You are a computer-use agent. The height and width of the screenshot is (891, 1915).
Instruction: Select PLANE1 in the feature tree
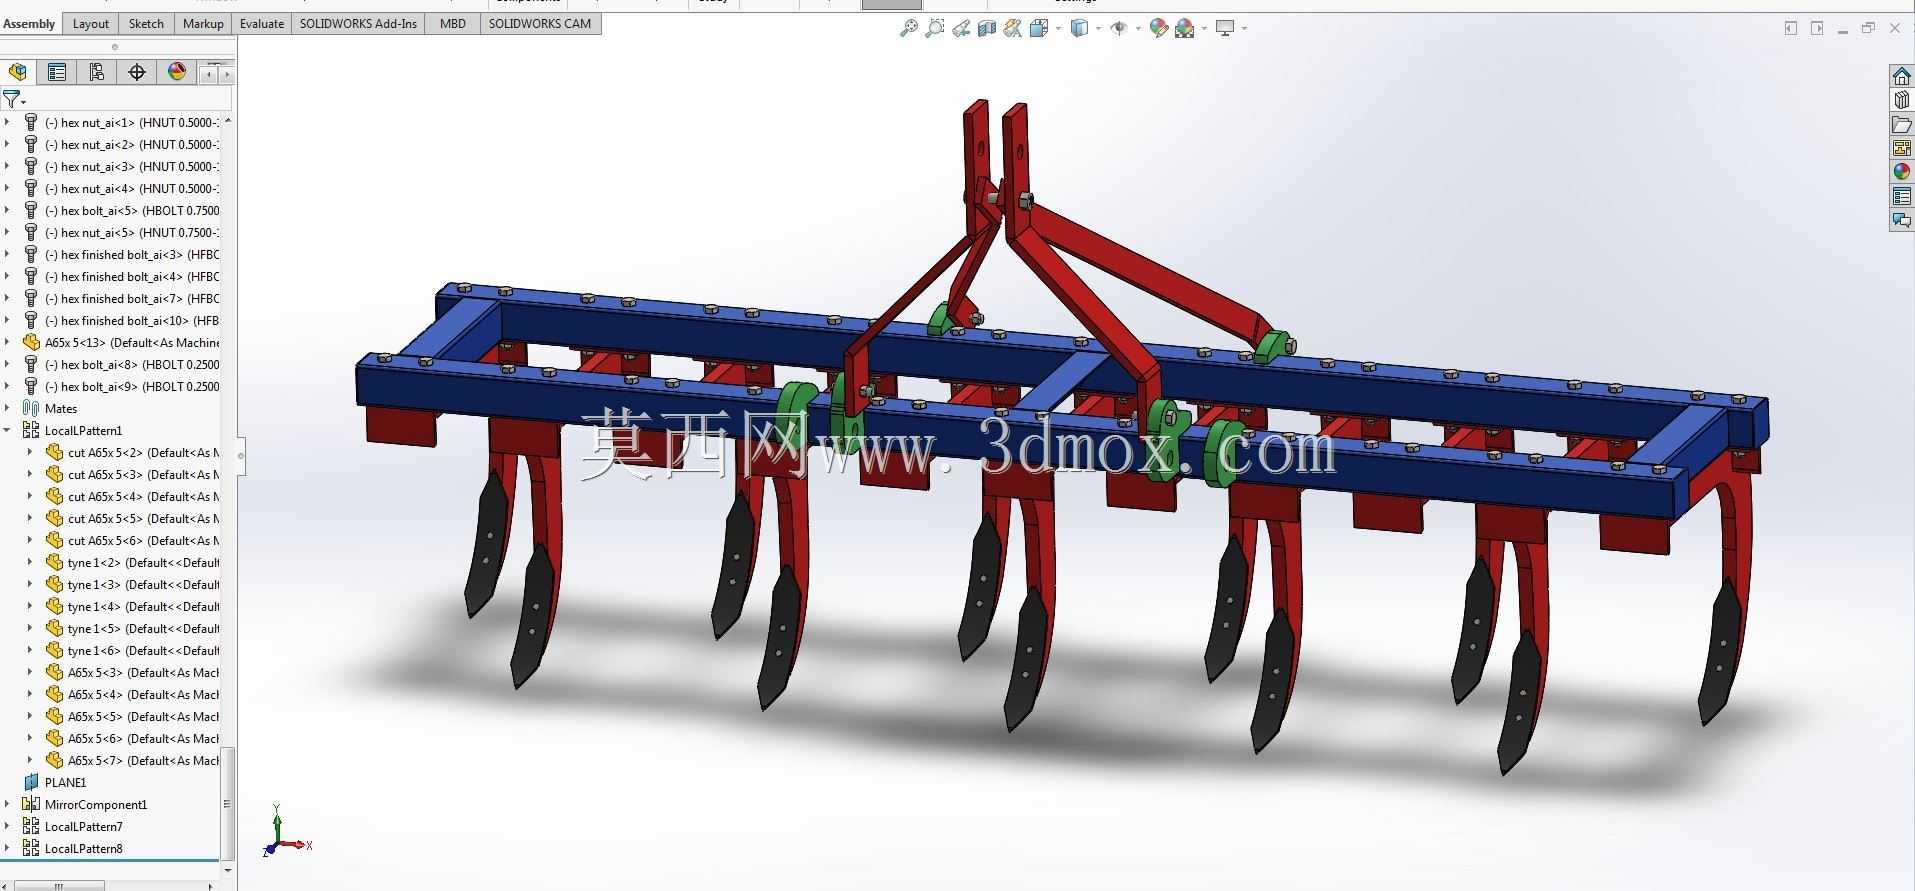[x=66, y=782]
